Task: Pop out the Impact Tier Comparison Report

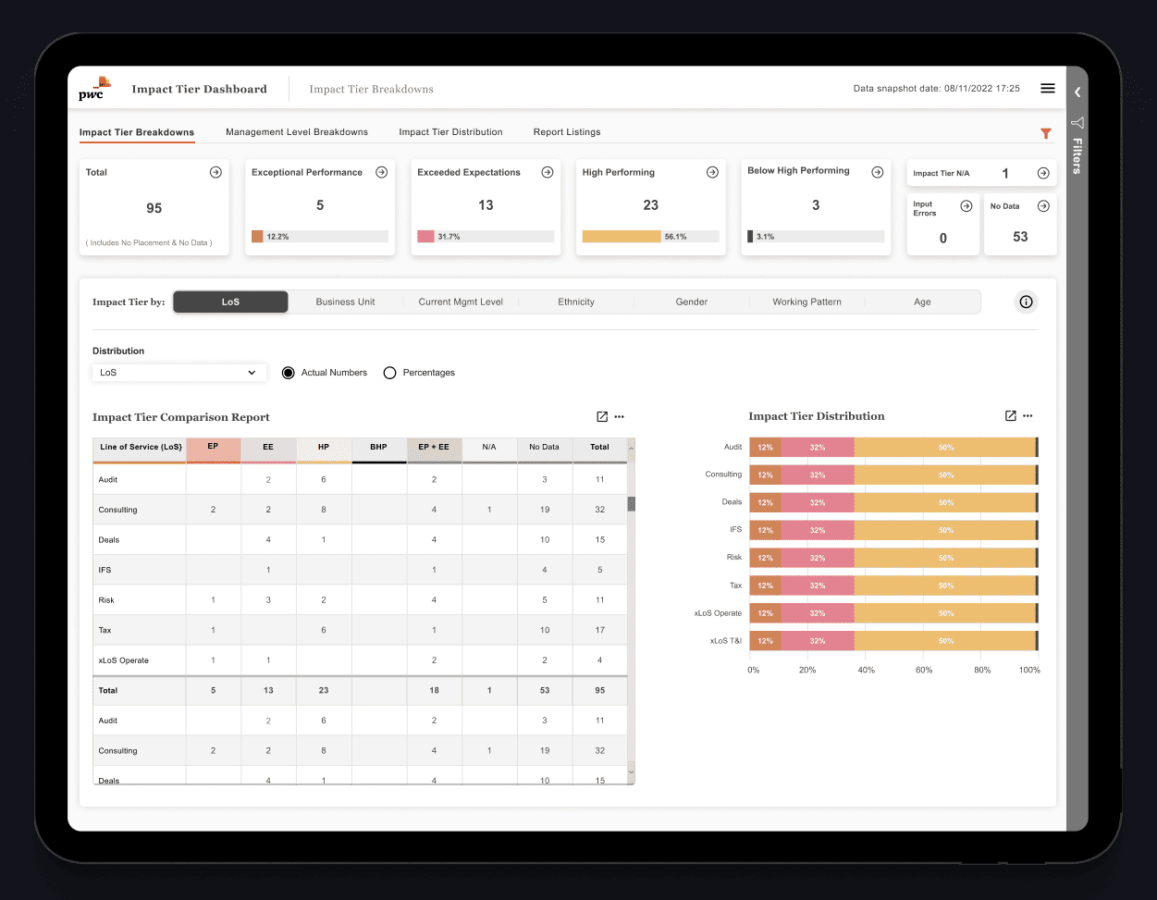Action: pyautogui.click(x=602, y=417)
